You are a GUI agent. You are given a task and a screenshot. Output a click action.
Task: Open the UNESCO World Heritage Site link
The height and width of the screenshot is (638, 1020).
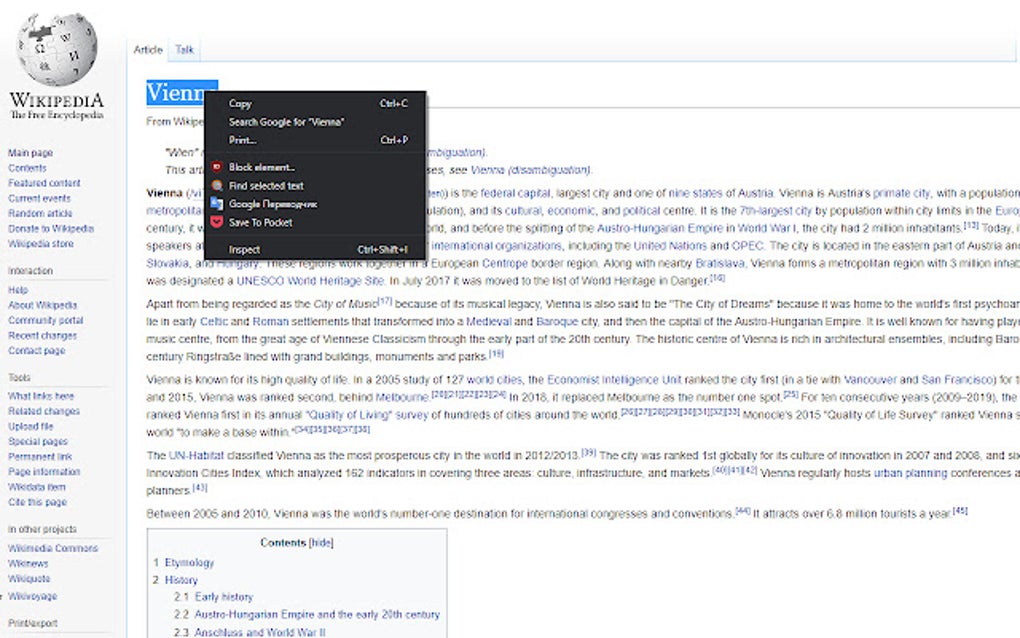click(310, 281)
